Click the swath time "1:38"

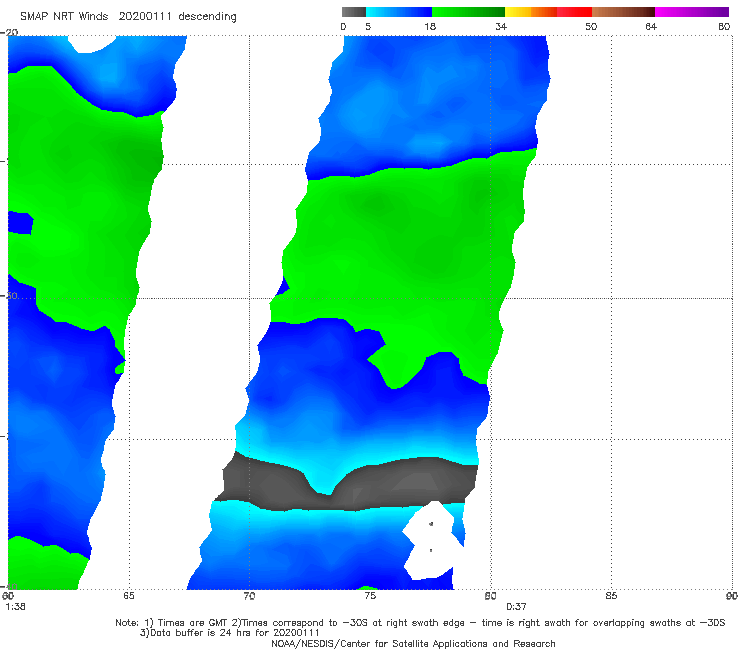[x=16, y=607]
